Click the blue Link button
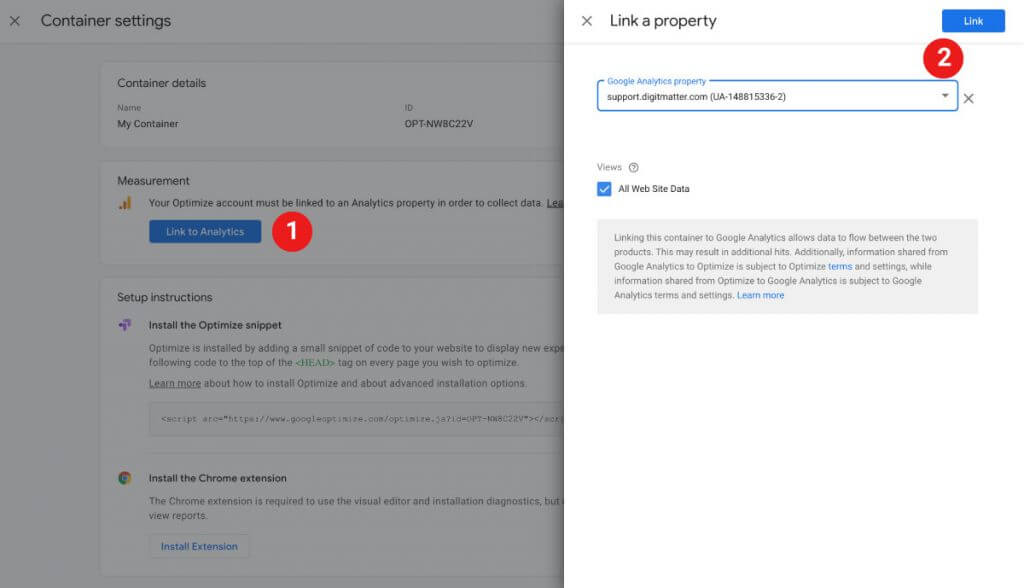Viewport: 1024px width, 588px height. (973, 21)
